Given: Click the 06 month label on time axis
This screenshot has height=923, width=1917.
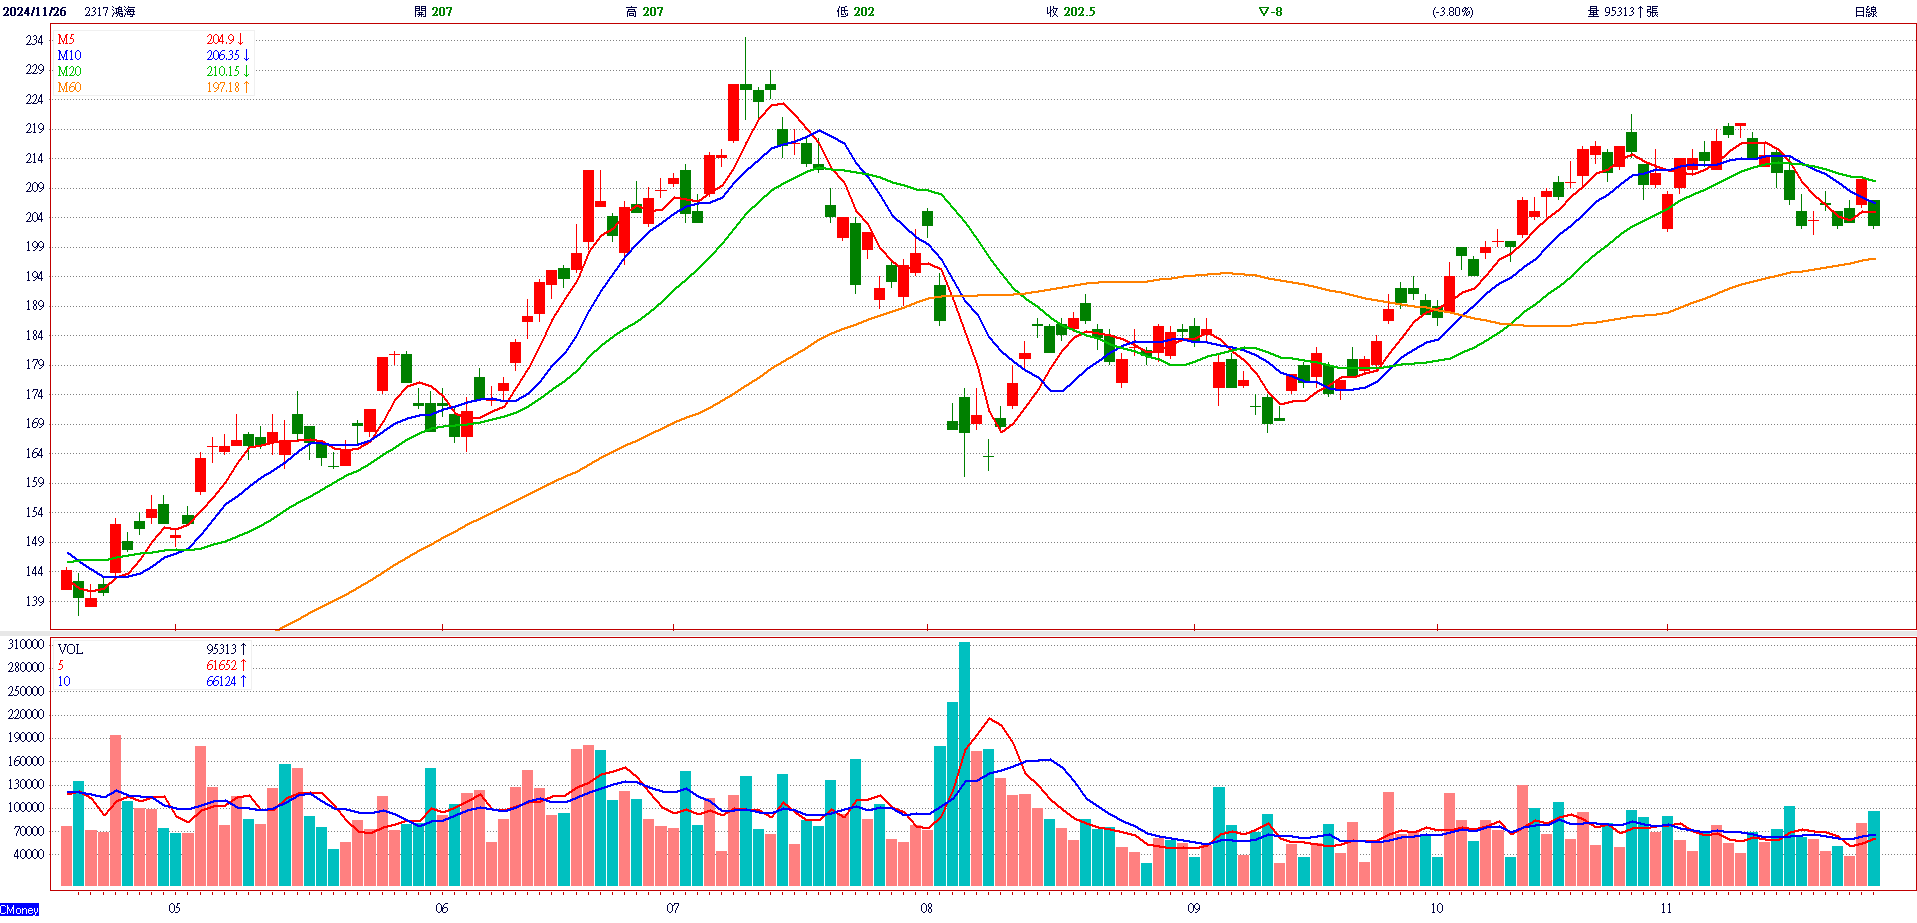Looking at the screenshot, I should pos(442,909).
